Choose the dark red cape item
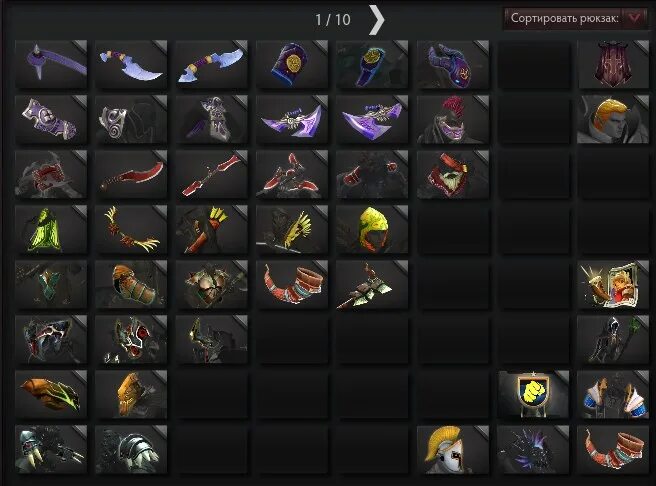 613,64
